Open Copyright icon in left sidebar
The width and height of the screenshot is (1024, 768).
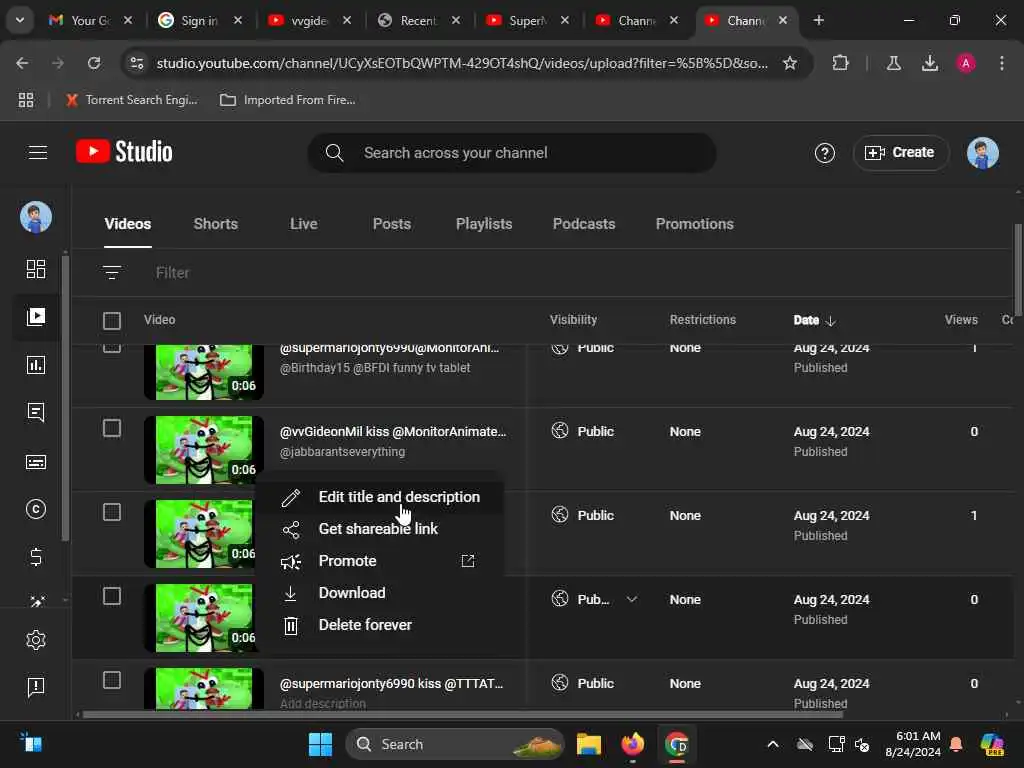tap(36, 509)
